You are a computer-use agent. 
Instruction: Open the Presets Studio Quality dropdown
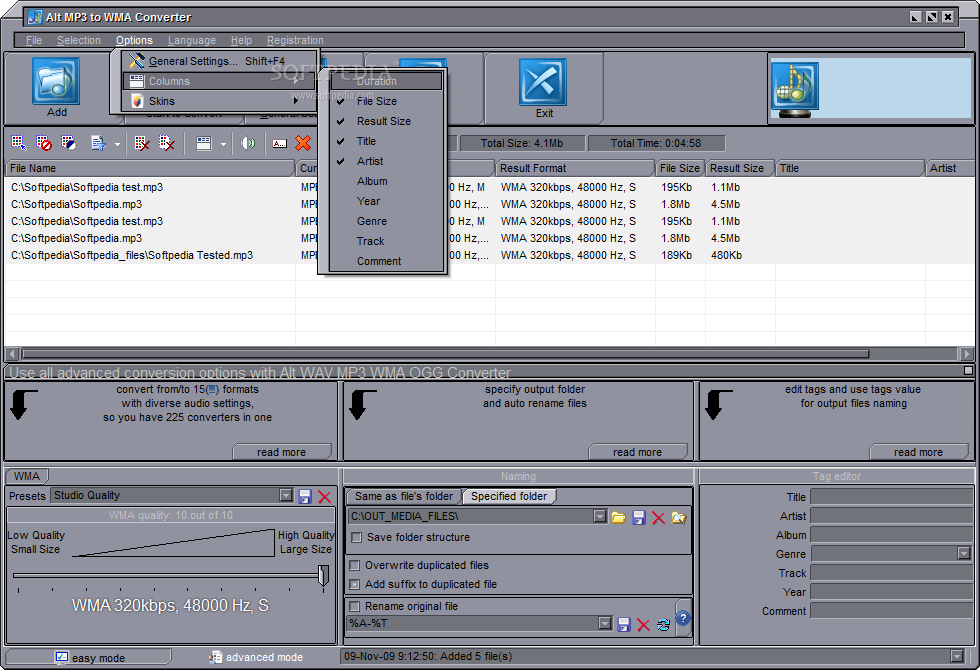pos(286,496)
